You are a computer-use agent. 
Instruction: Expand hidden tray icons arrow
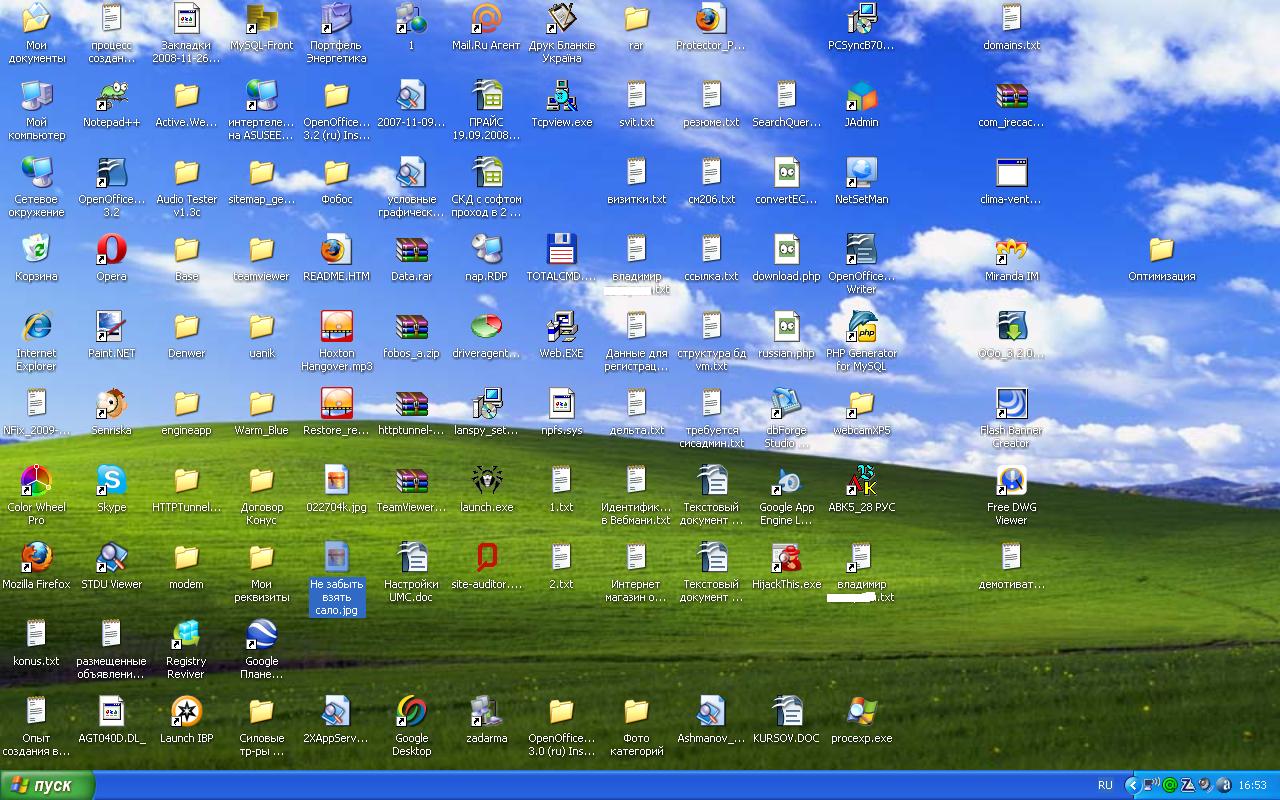[1132, 785]
